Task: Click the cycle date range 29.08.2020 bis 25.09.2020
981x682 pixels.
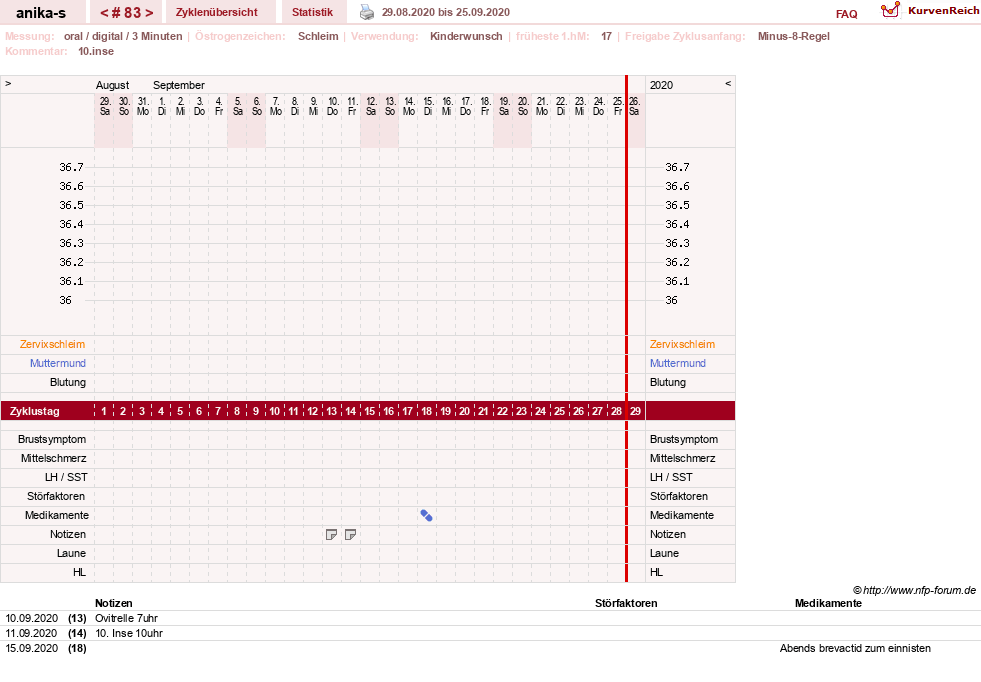Action: (445, 12)
